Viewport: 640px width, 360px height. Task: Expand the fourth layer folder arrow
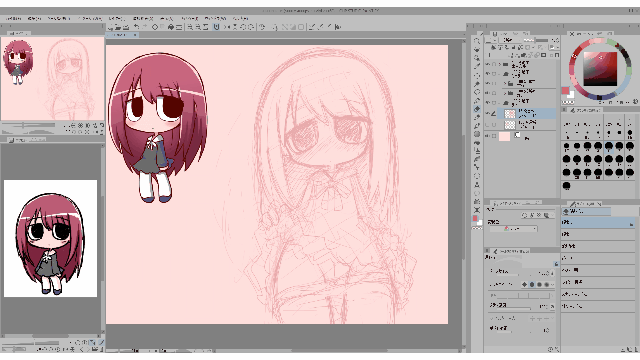(x=505, y=93)
